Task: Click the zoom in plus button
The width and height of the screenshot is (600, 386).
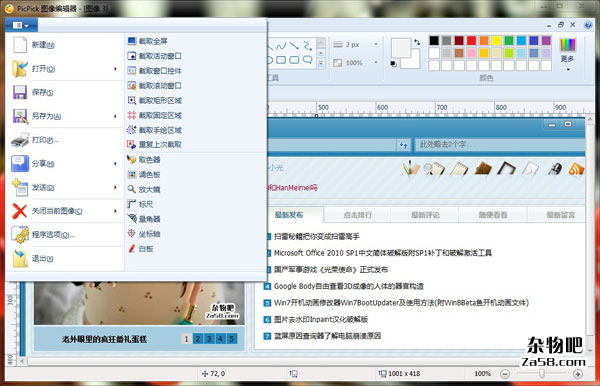Action: pos(578,374)
